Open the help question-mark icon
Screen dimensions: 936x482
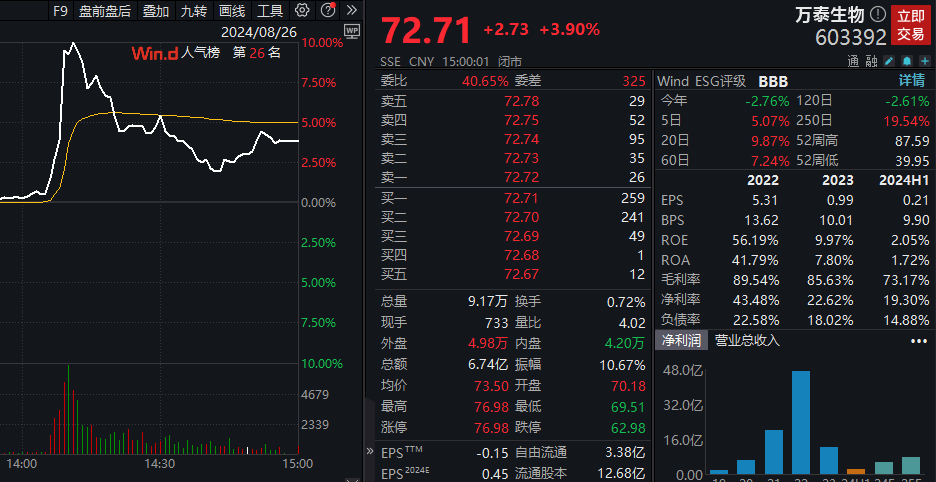click(x=328, y=10)
